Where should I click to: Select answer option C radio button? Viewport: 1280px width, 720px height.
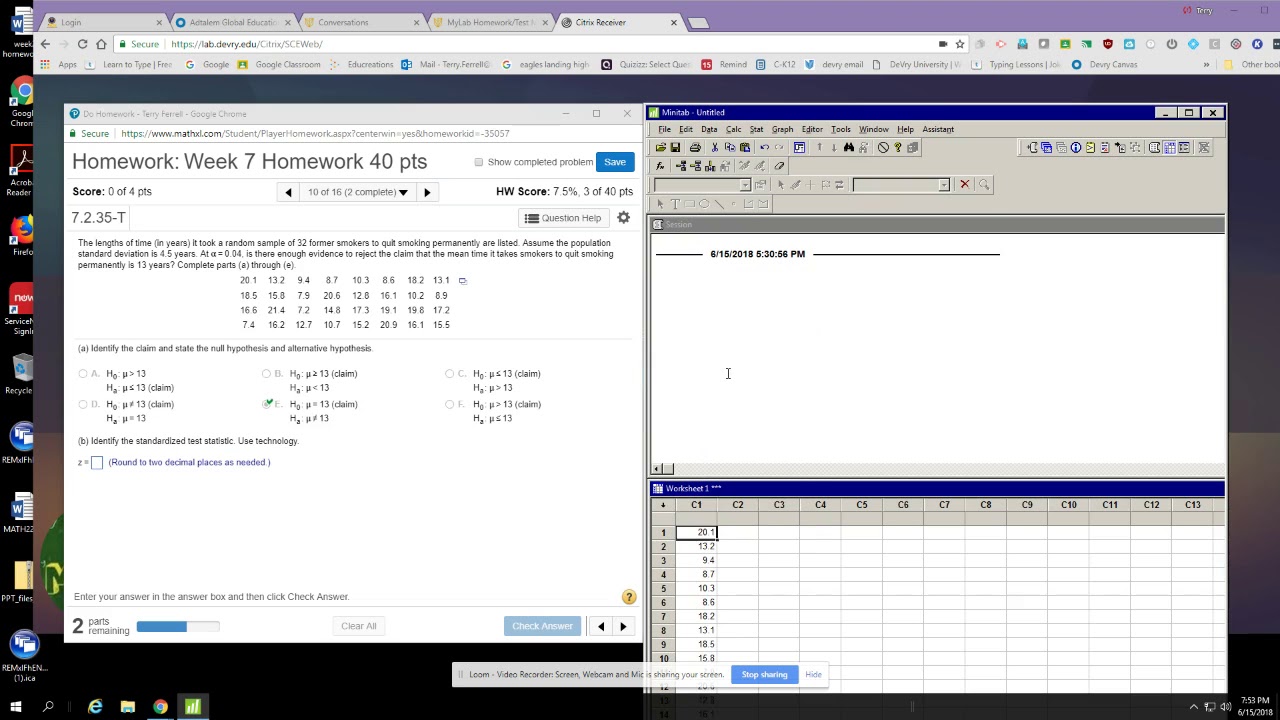click(x=449, y=374)
